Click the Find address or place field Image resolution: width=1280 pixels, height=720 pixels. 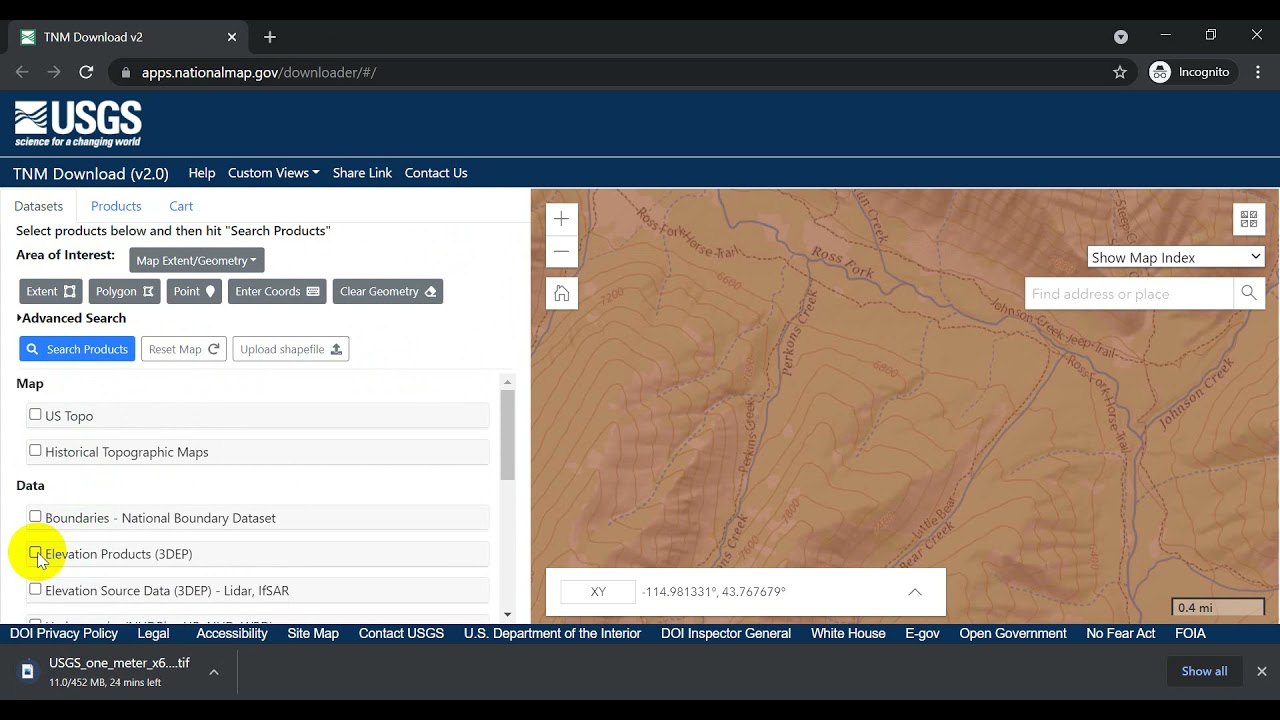(1129, 294)
